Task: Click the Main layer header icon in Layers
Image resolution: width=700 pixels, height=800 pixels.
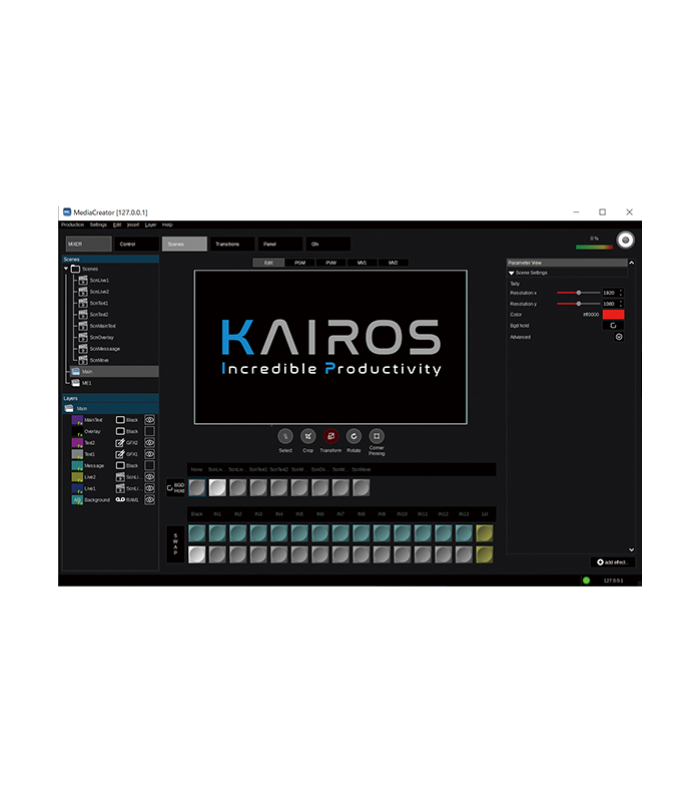Action: click(69, 408)
